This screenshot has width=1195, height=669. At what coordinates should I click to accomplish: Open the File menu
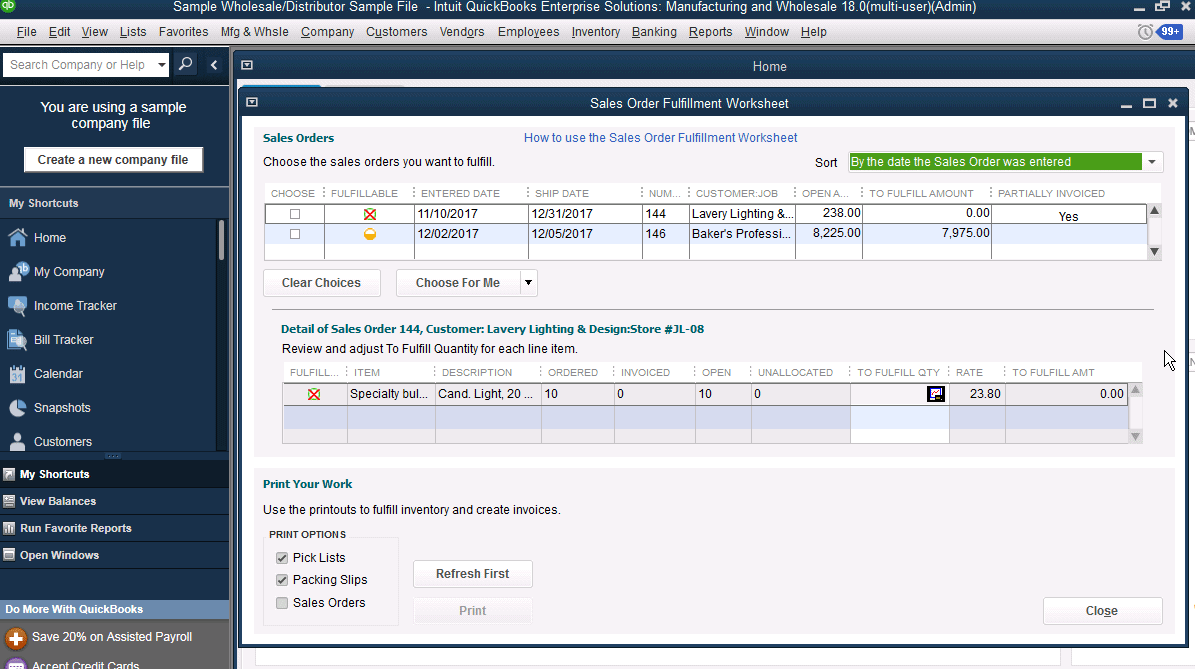pyautogui.click(x=27, y=32)
